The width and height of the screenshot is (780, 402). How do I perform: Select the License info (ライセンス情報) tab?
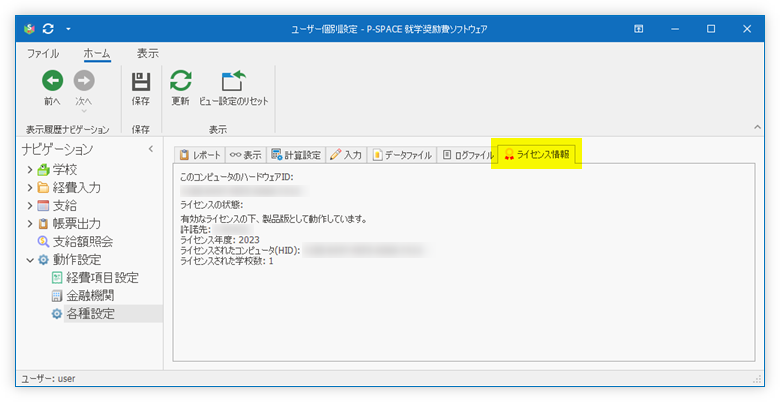pos(537,154)
